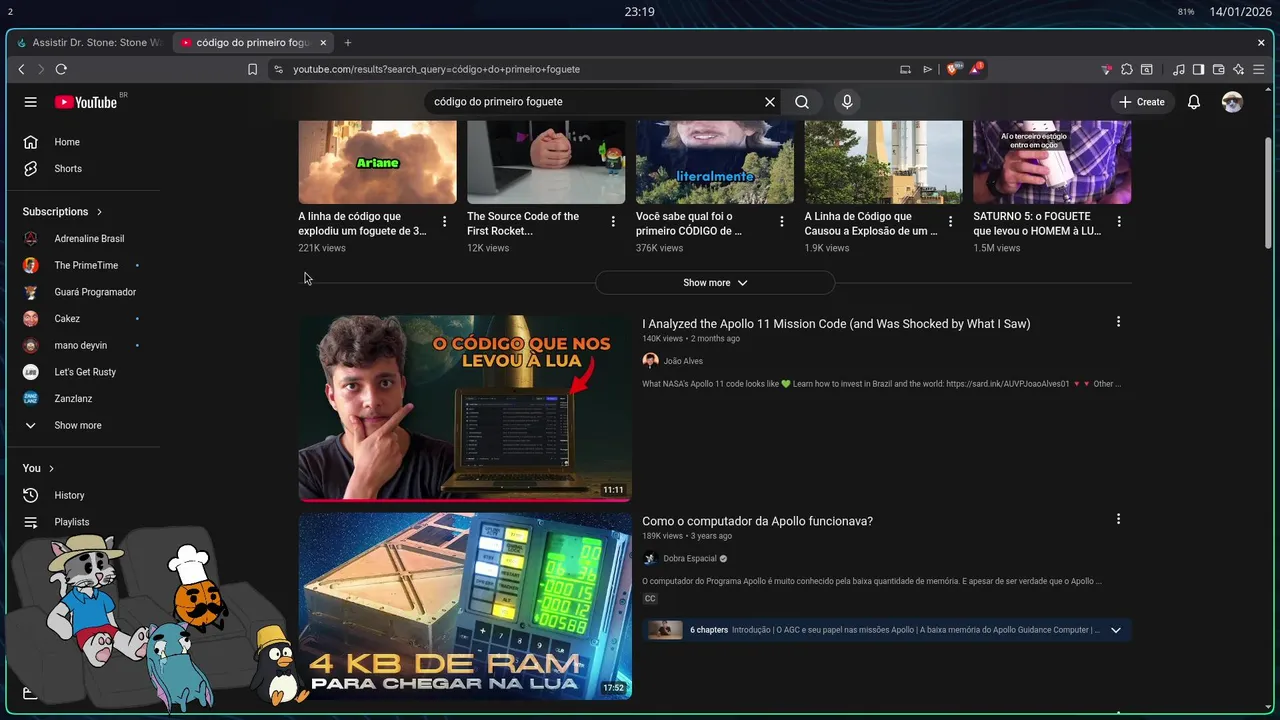1280x720 pixels.
Task: Open Como o computador da Apollo funcionava title
Action: click(x=757, y=521)
